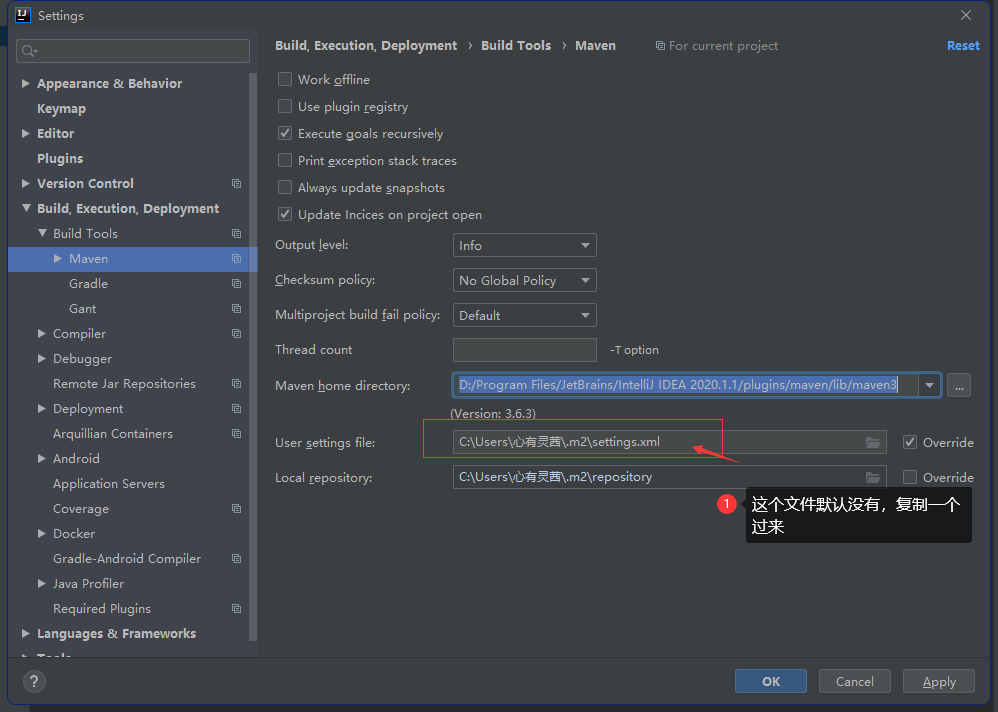Expand Languages & Frameworks section
This screenshot has height=712, width=998.
click(x=25, y=633)
